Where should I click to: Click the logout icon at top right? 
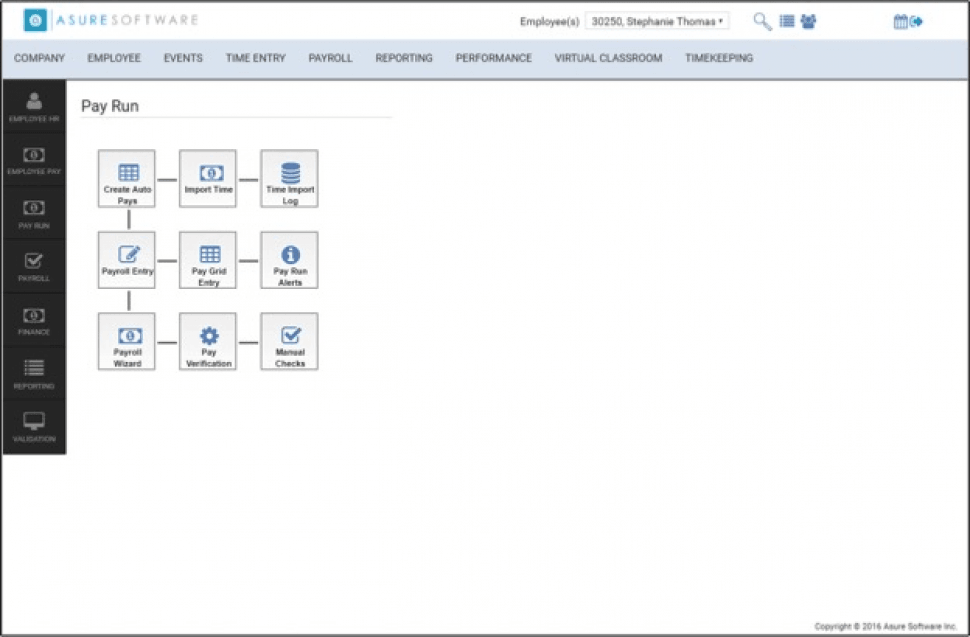[917, 20]
